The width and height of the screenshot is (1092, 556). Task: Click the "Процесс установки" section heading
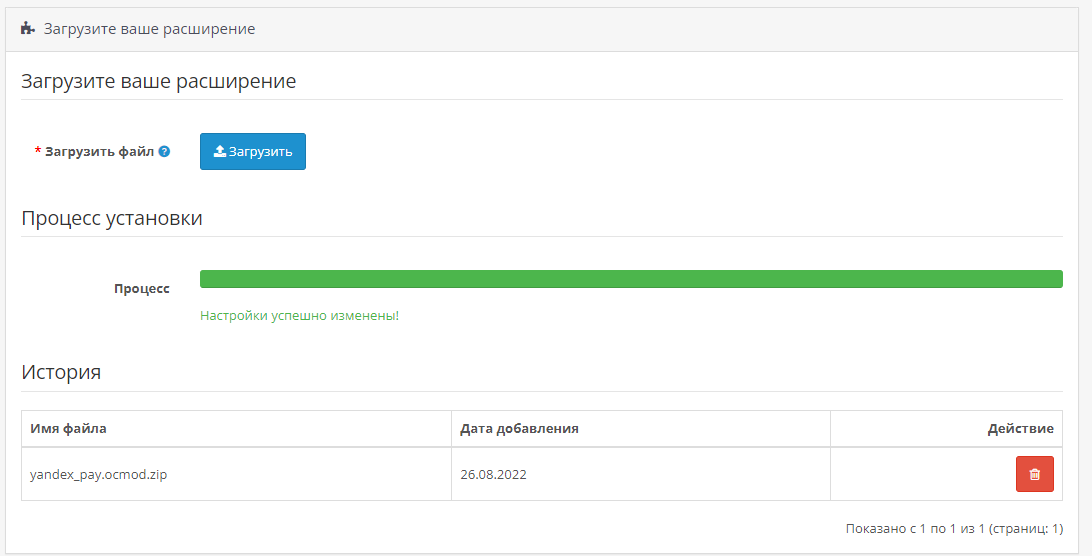click(112, 218)
